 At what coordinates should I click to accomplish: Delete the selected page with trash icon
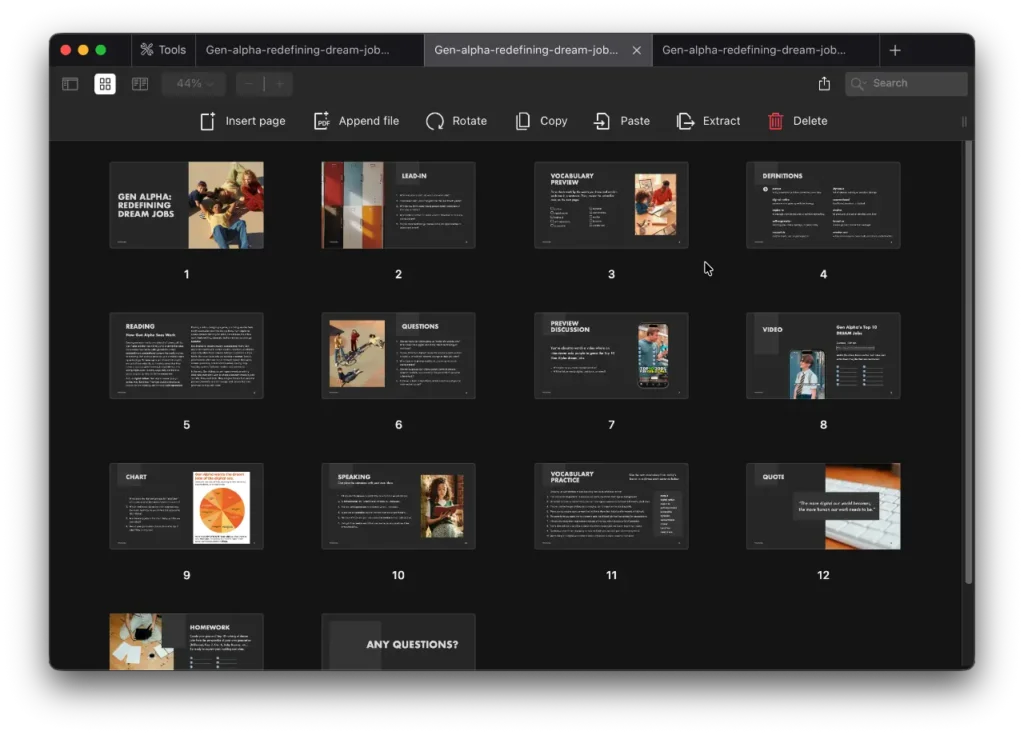[798, 120]
